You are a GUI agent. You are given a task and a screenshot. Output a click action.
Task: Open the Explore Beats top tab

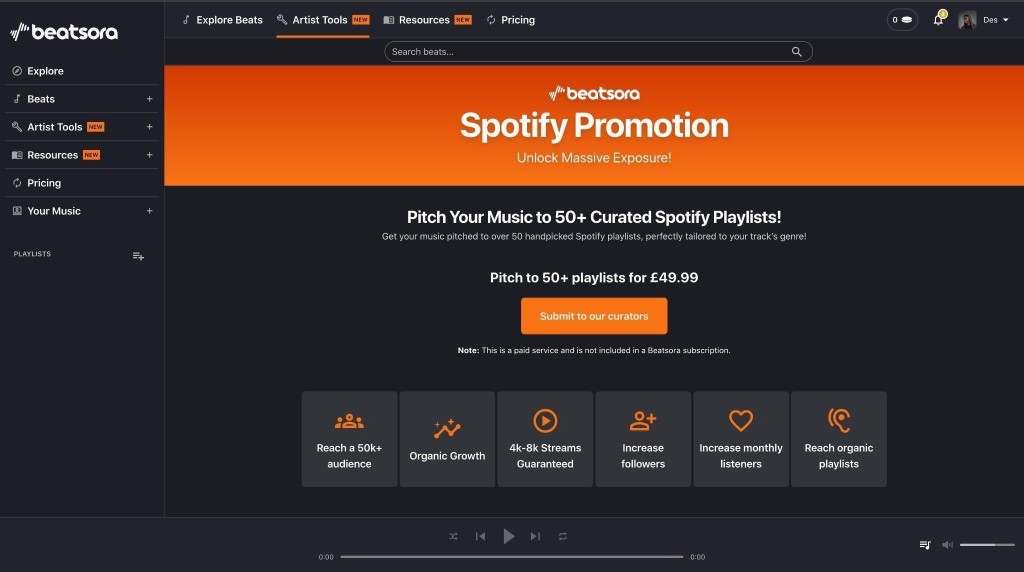pyautogui.click(x=222, y=20)
